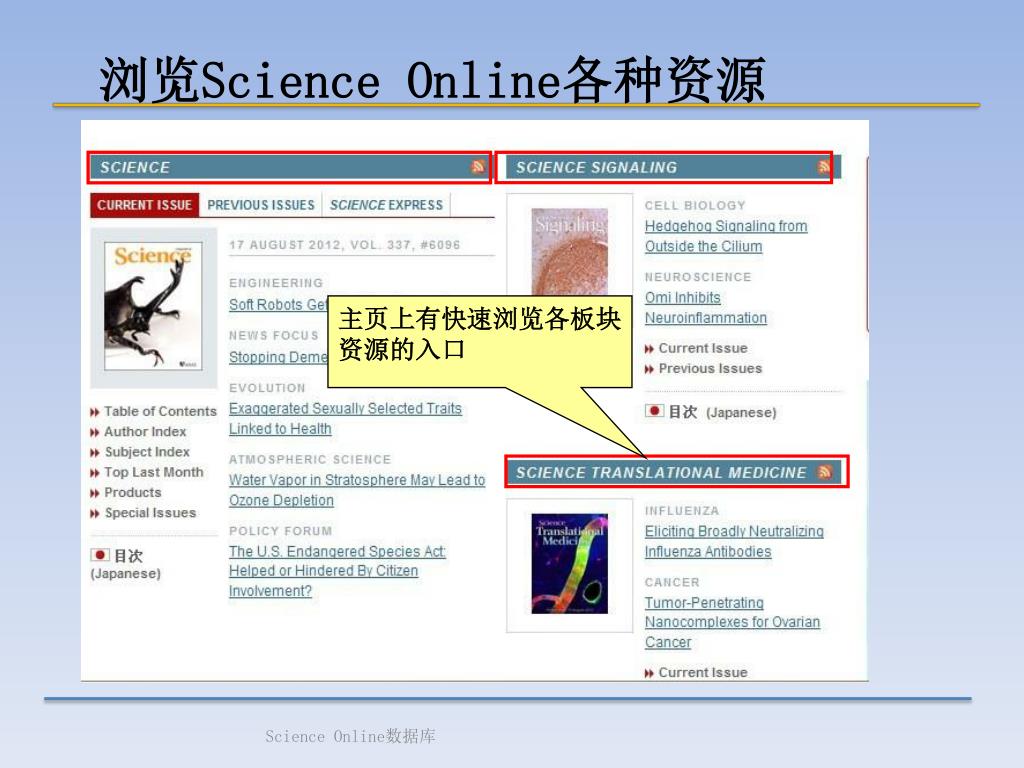This screenshot has width=1024, height=768.
Task: Click the ENGINEERING category label
Action: click(x=276, y=283)
